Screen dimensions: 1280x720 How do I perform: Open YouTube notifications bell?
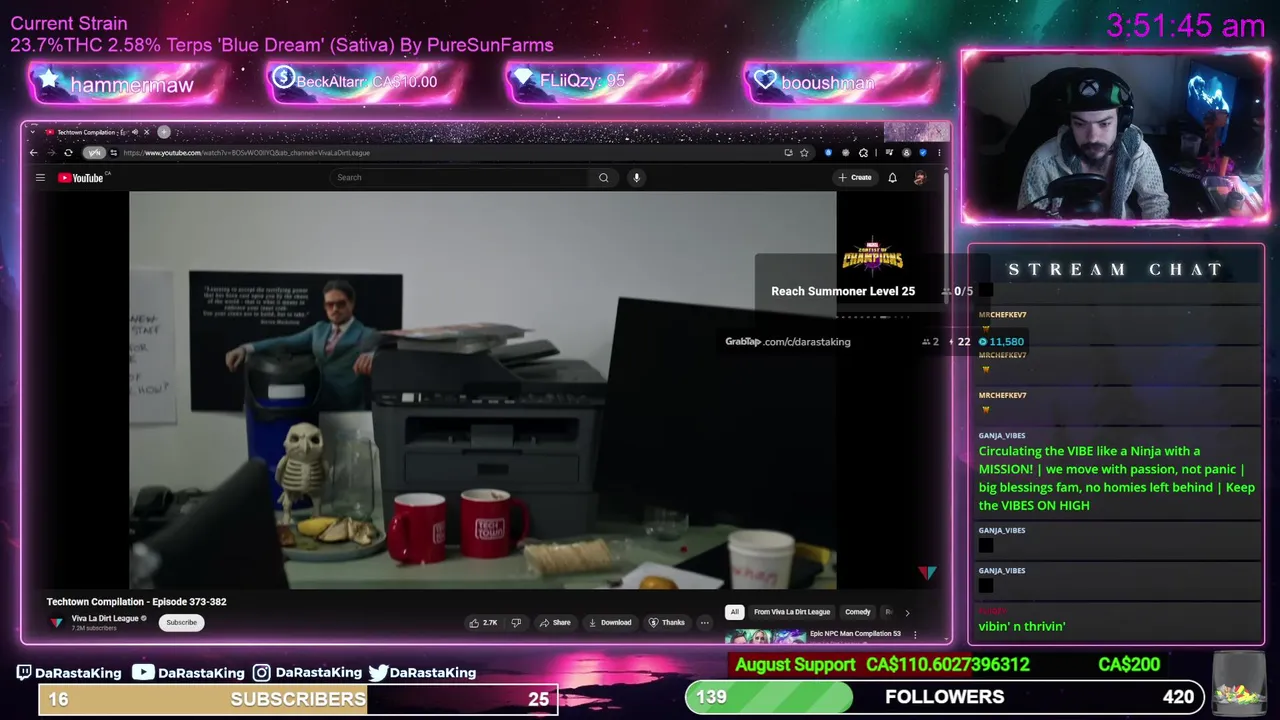click(892, 177)
